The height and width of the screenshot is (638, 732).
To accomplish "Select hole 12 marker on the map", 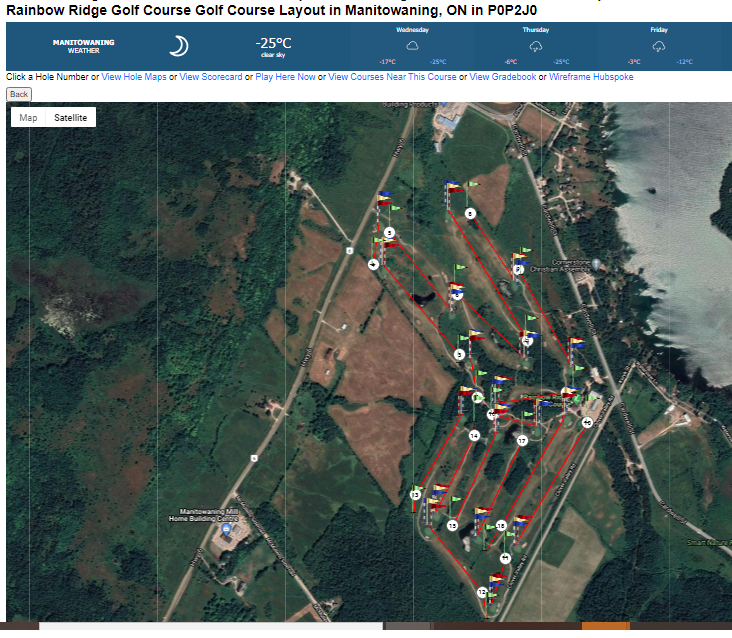I will pos(482,592).
